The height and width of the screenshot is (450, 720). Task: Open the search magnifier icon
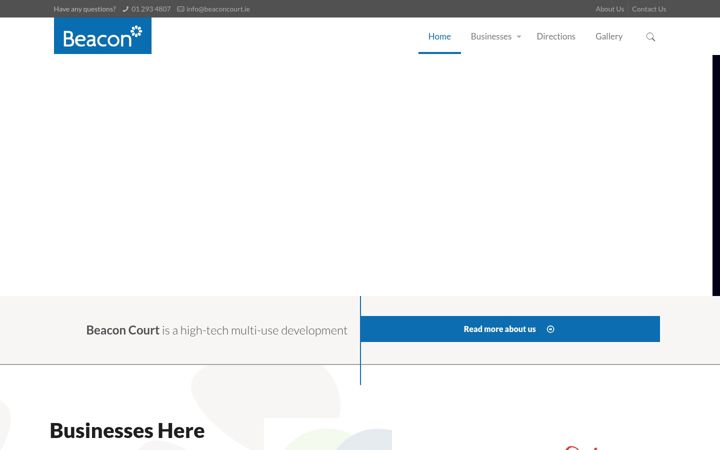(x=650, y=37)
